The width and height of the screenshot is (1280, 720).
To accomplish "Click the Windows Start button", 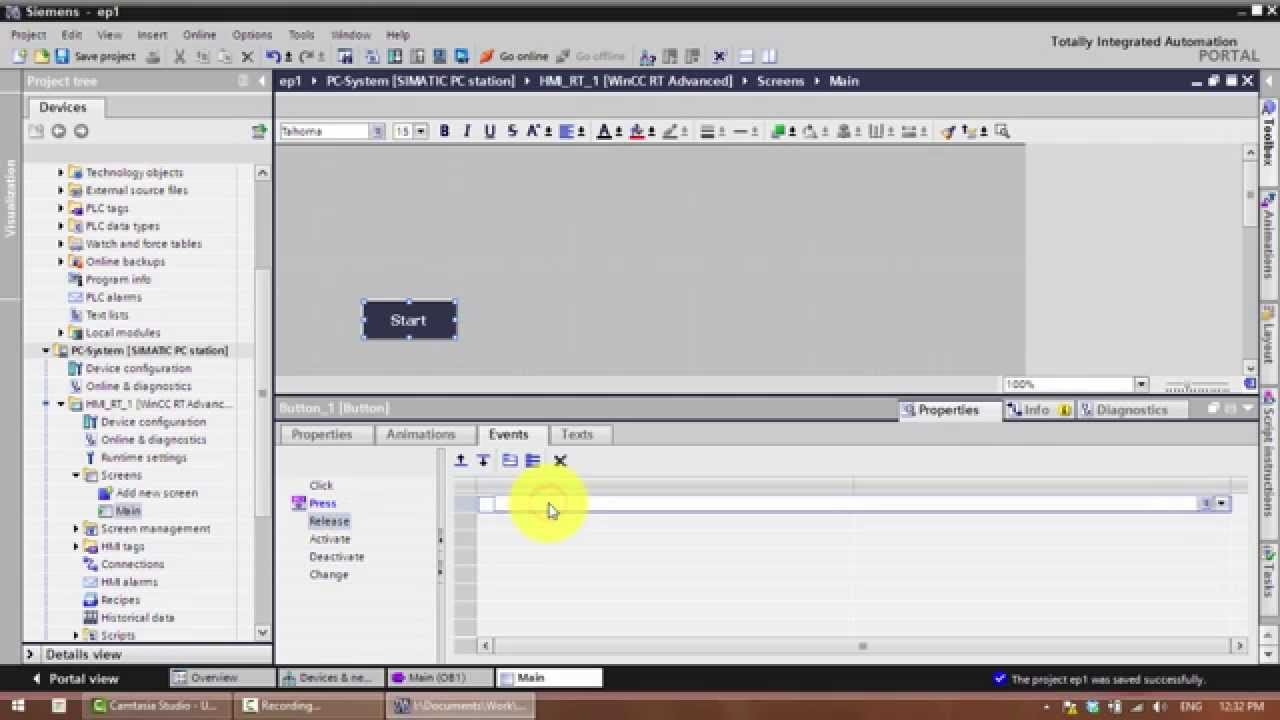I will click(x=18, y=705).
